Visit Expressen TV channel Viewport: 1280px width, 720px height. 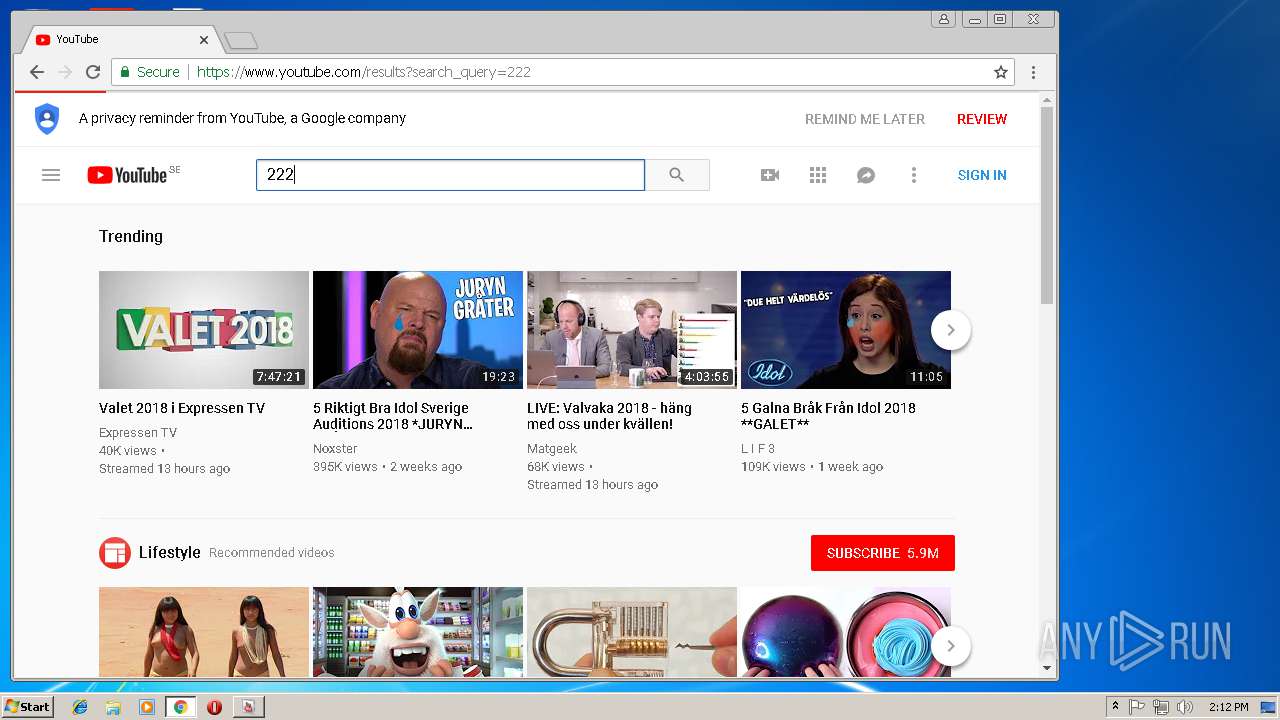138,433
